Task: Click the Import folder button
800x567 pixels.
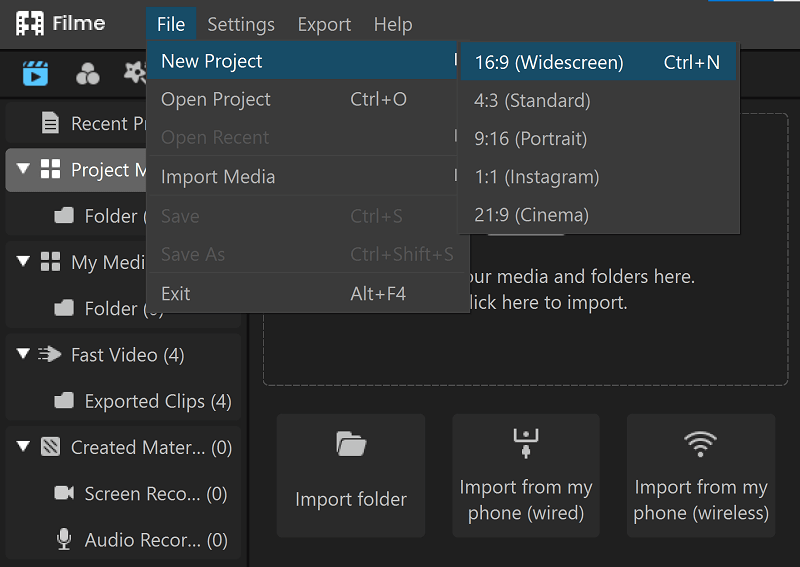Action: [x=351, y=476]
